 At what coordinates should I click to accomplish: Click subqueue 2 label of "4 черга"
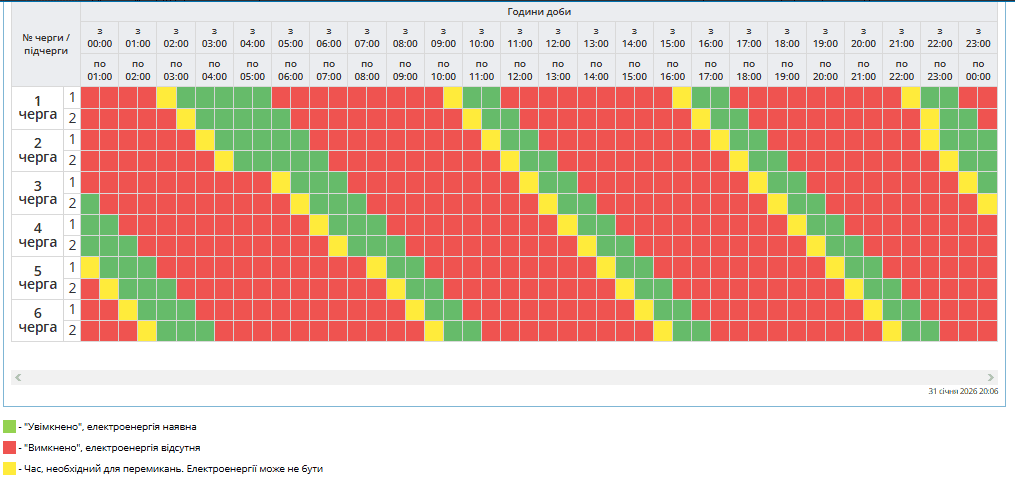72,246
